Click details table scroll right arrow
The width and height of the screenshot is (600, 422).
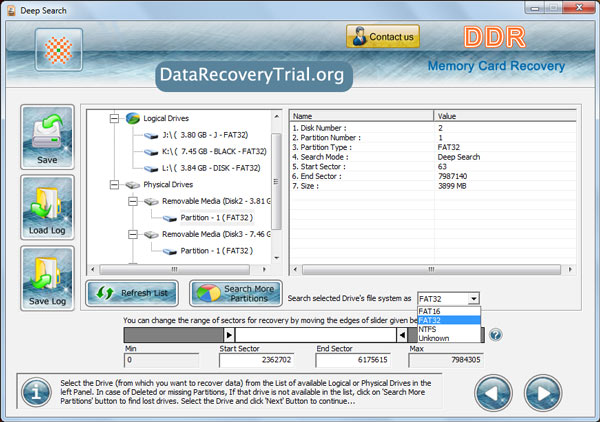click(571, 269)
